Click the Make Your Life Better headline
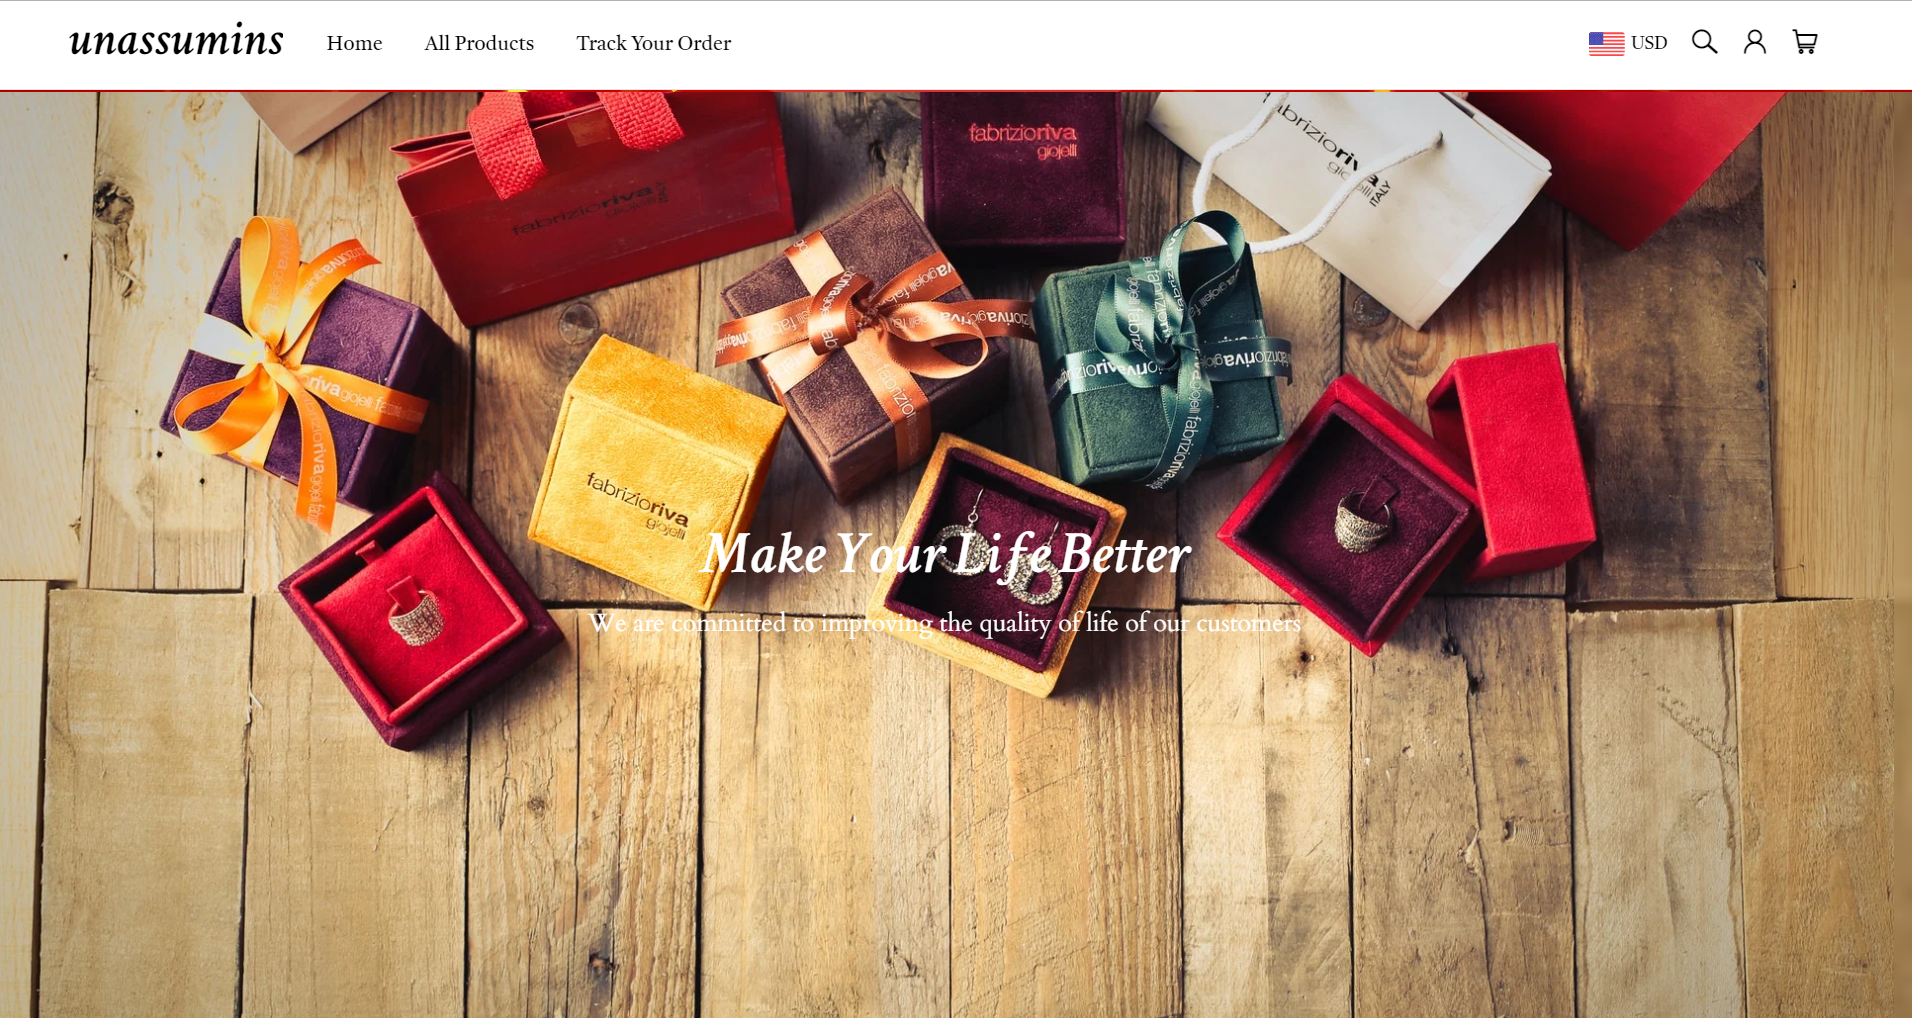 tap(945, 554)
